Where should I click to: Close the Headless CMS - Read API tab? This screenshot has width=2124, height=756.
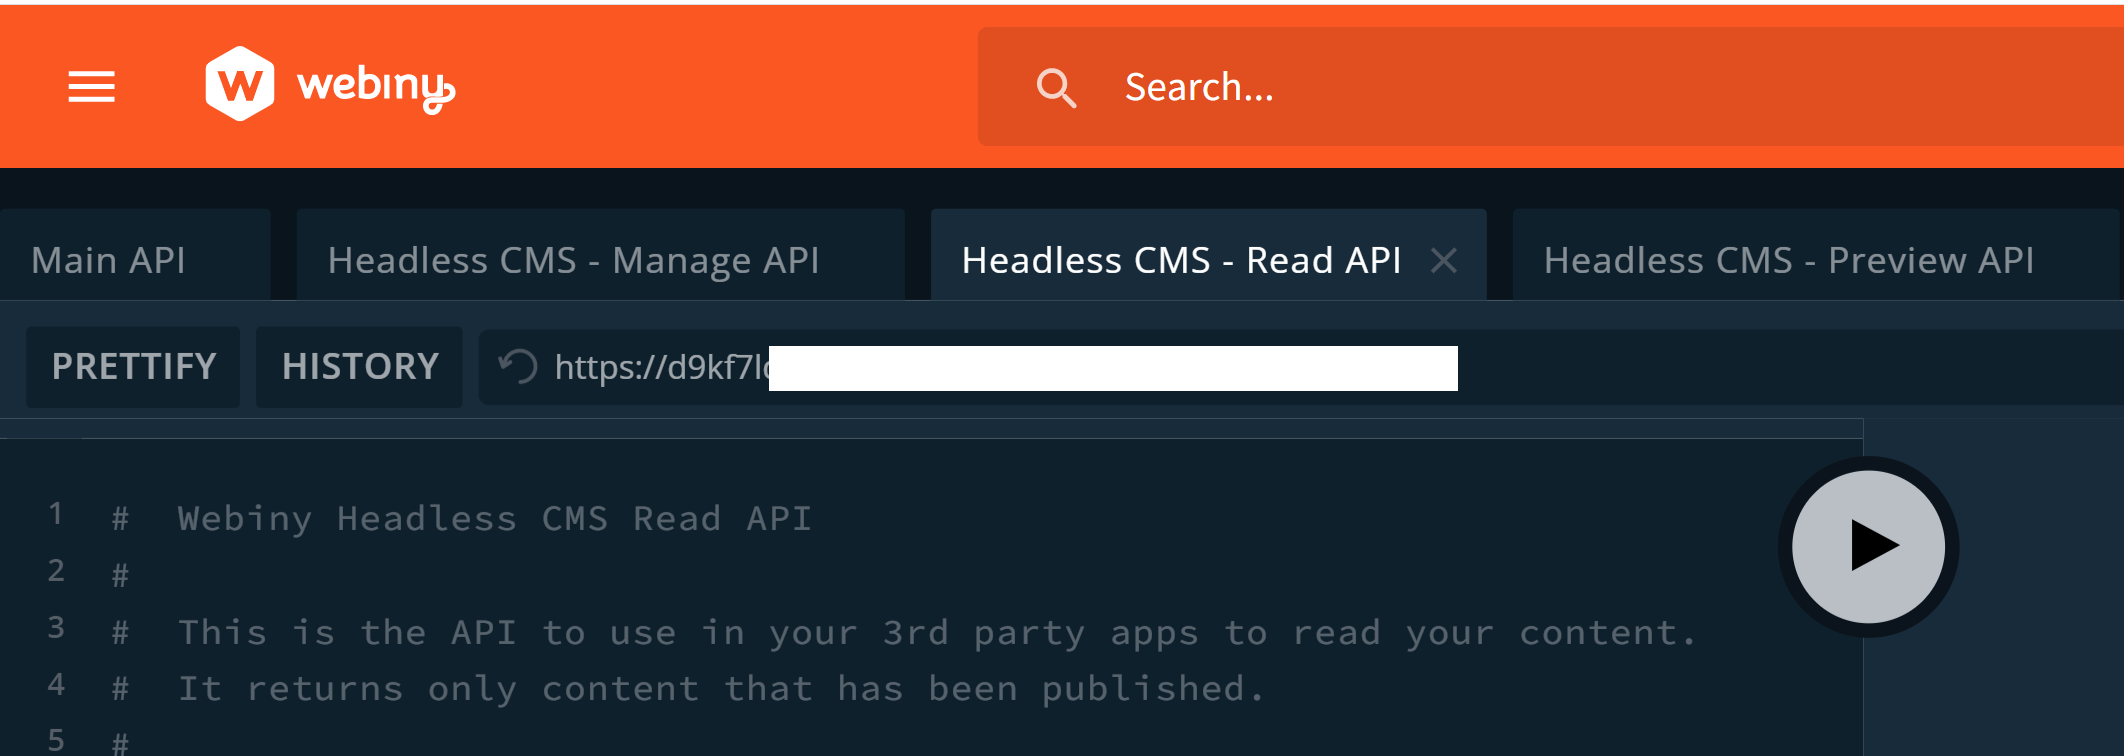coord(1443,261)
